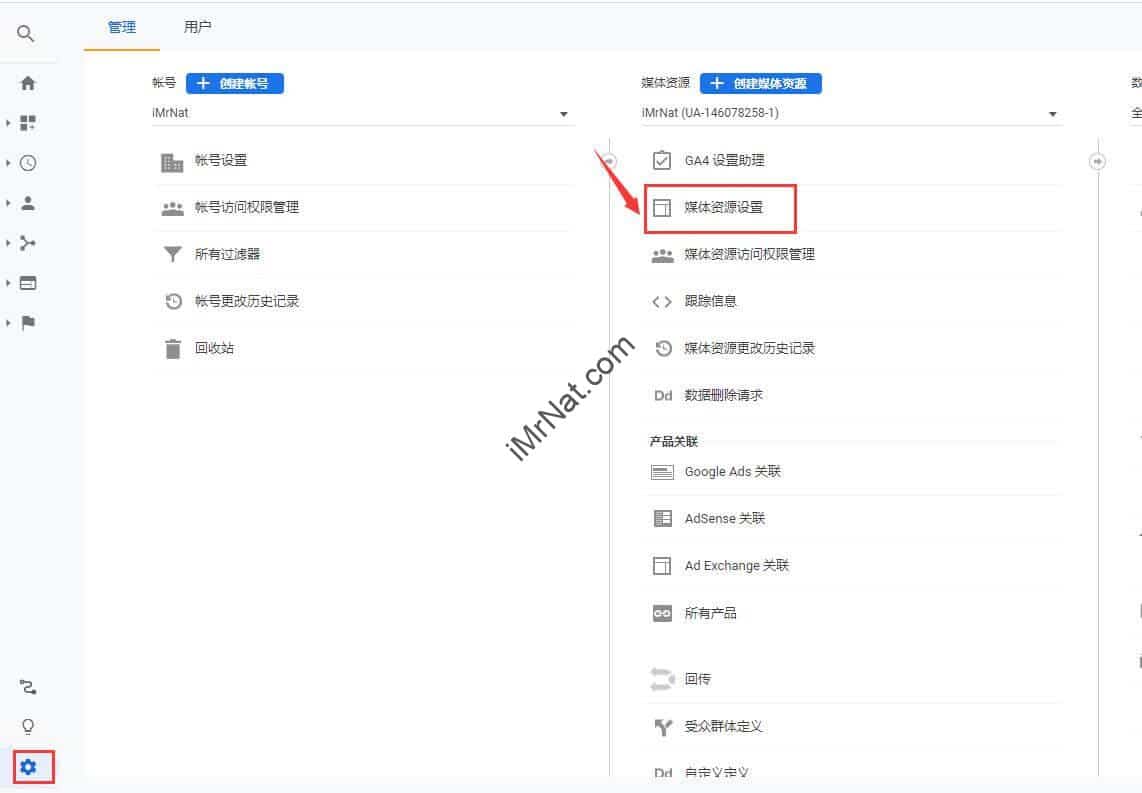The height and width of the screenshot is (793, 1142).
Task: Click the building icon for 帐号设置
Action: [172, 162]
